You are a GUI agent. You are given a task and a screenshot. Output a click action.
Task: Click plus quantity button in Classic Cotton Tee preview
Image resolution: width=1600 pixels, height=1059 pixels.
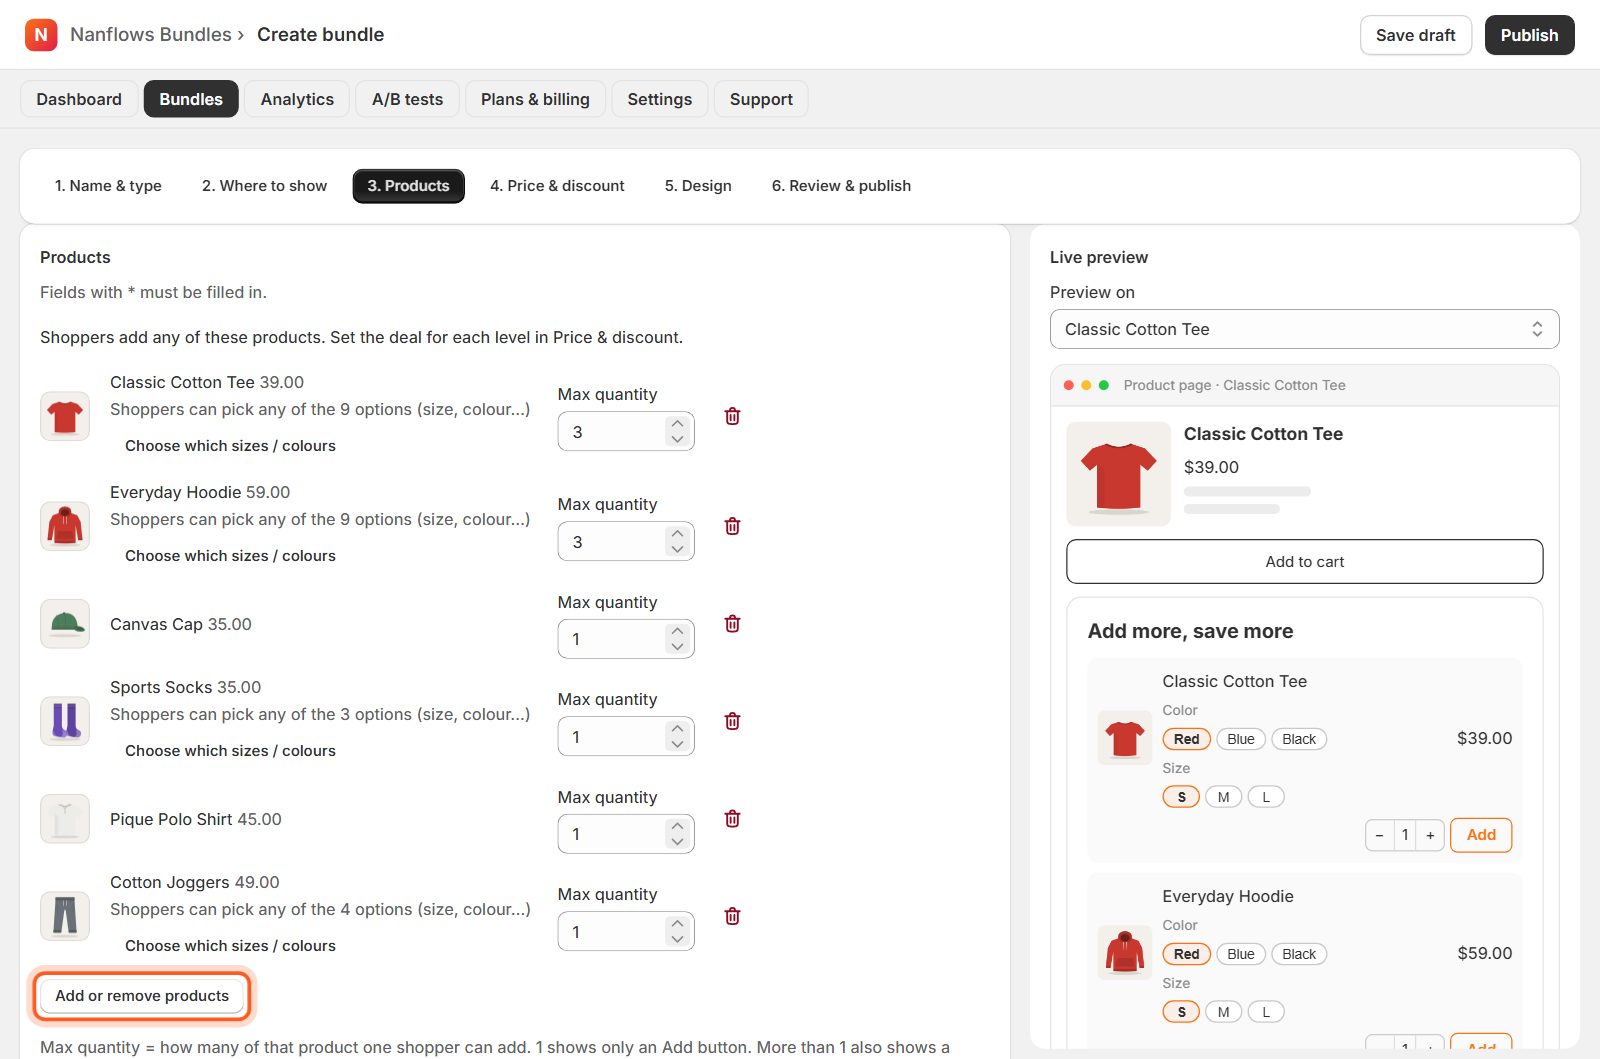[1430, 835]
